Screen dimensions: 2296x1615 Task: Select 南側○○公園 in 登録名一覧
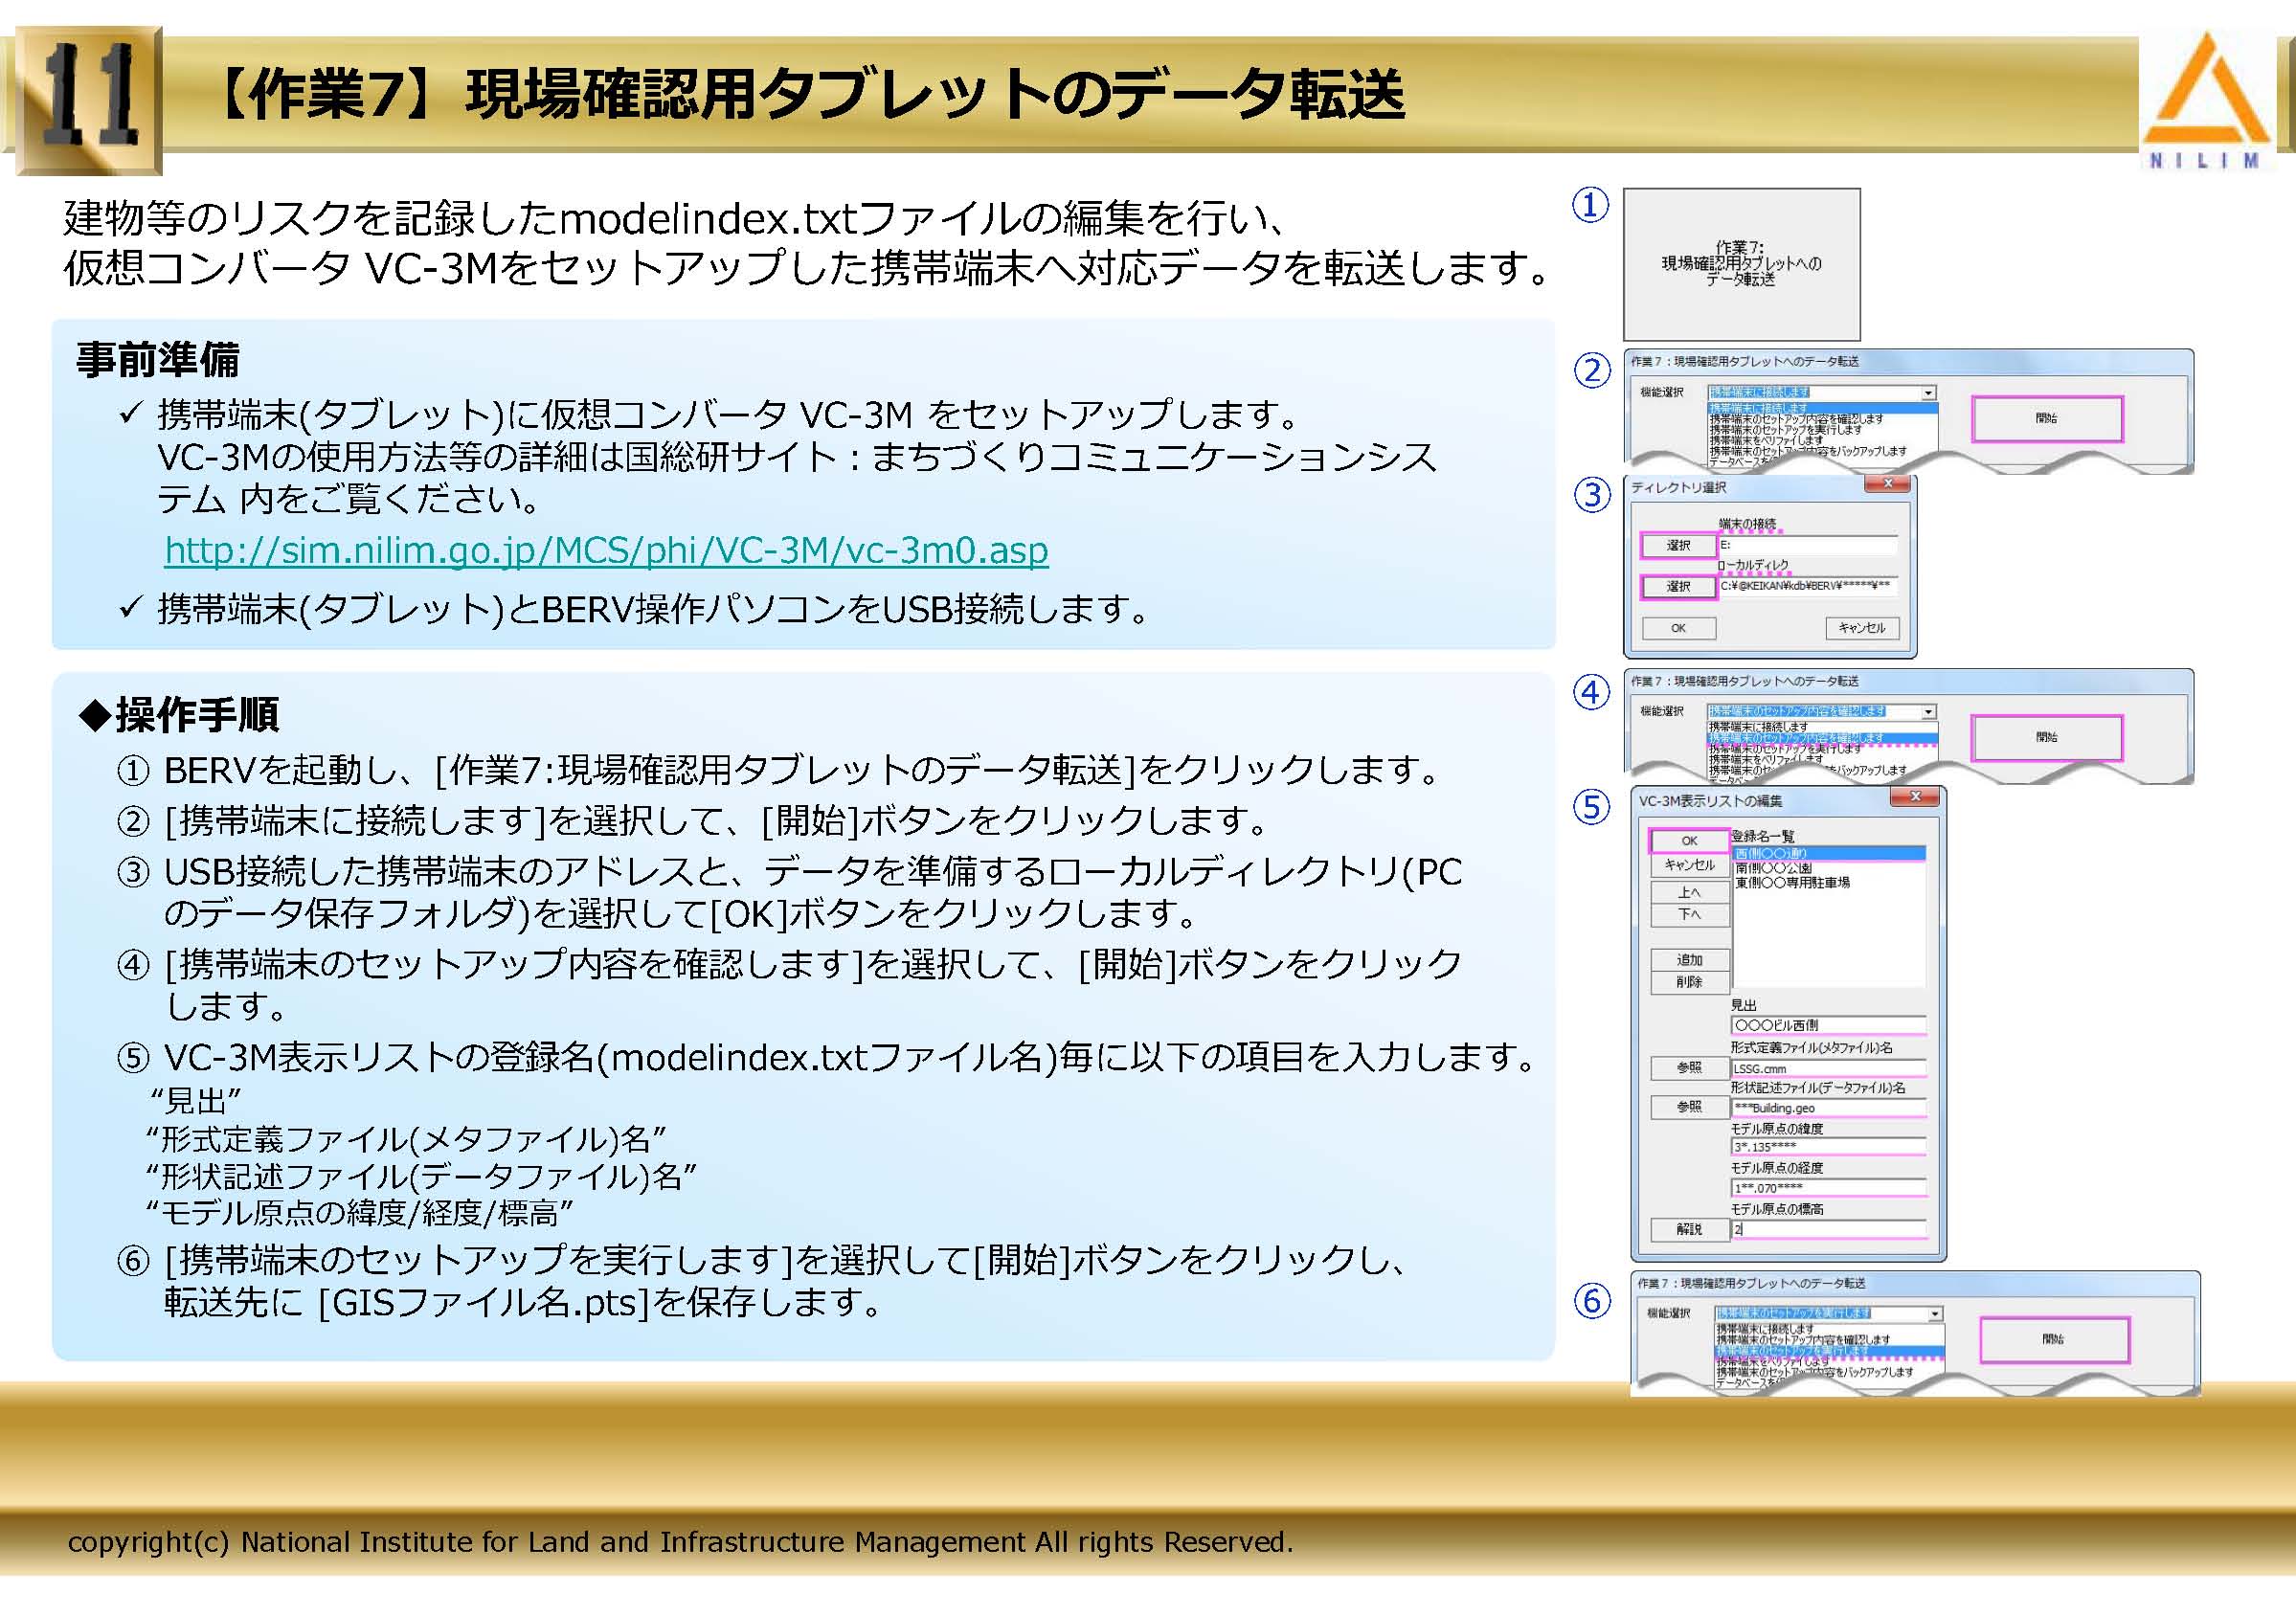coord(1829,868)
